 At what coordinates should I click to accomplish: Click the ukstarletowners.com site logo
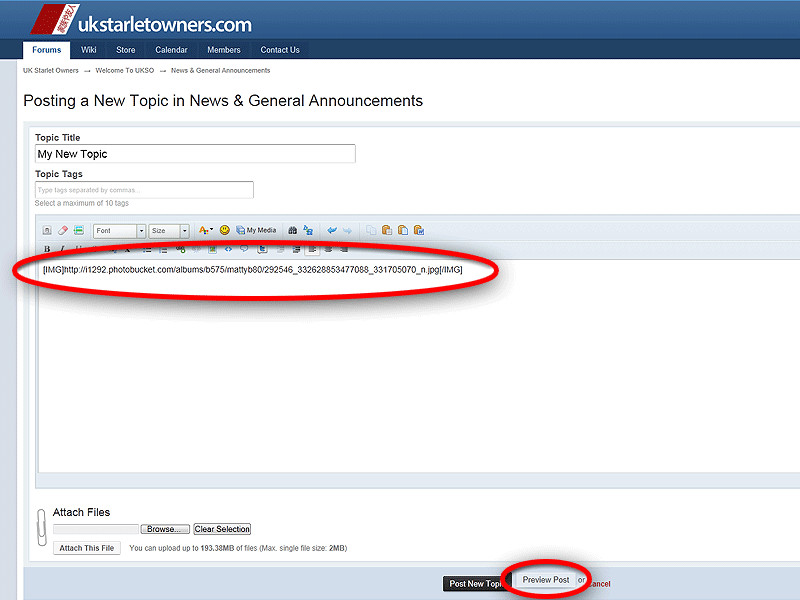pos(141,20)
